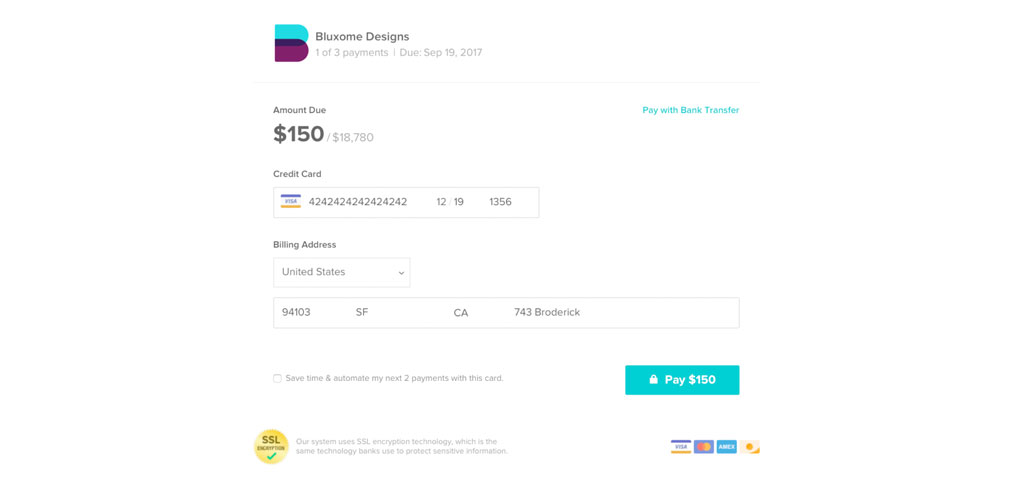The height and width of the screenshot is (498, 1011).
Task: Click the Visa logo in footer
Action: coord(681,446)
